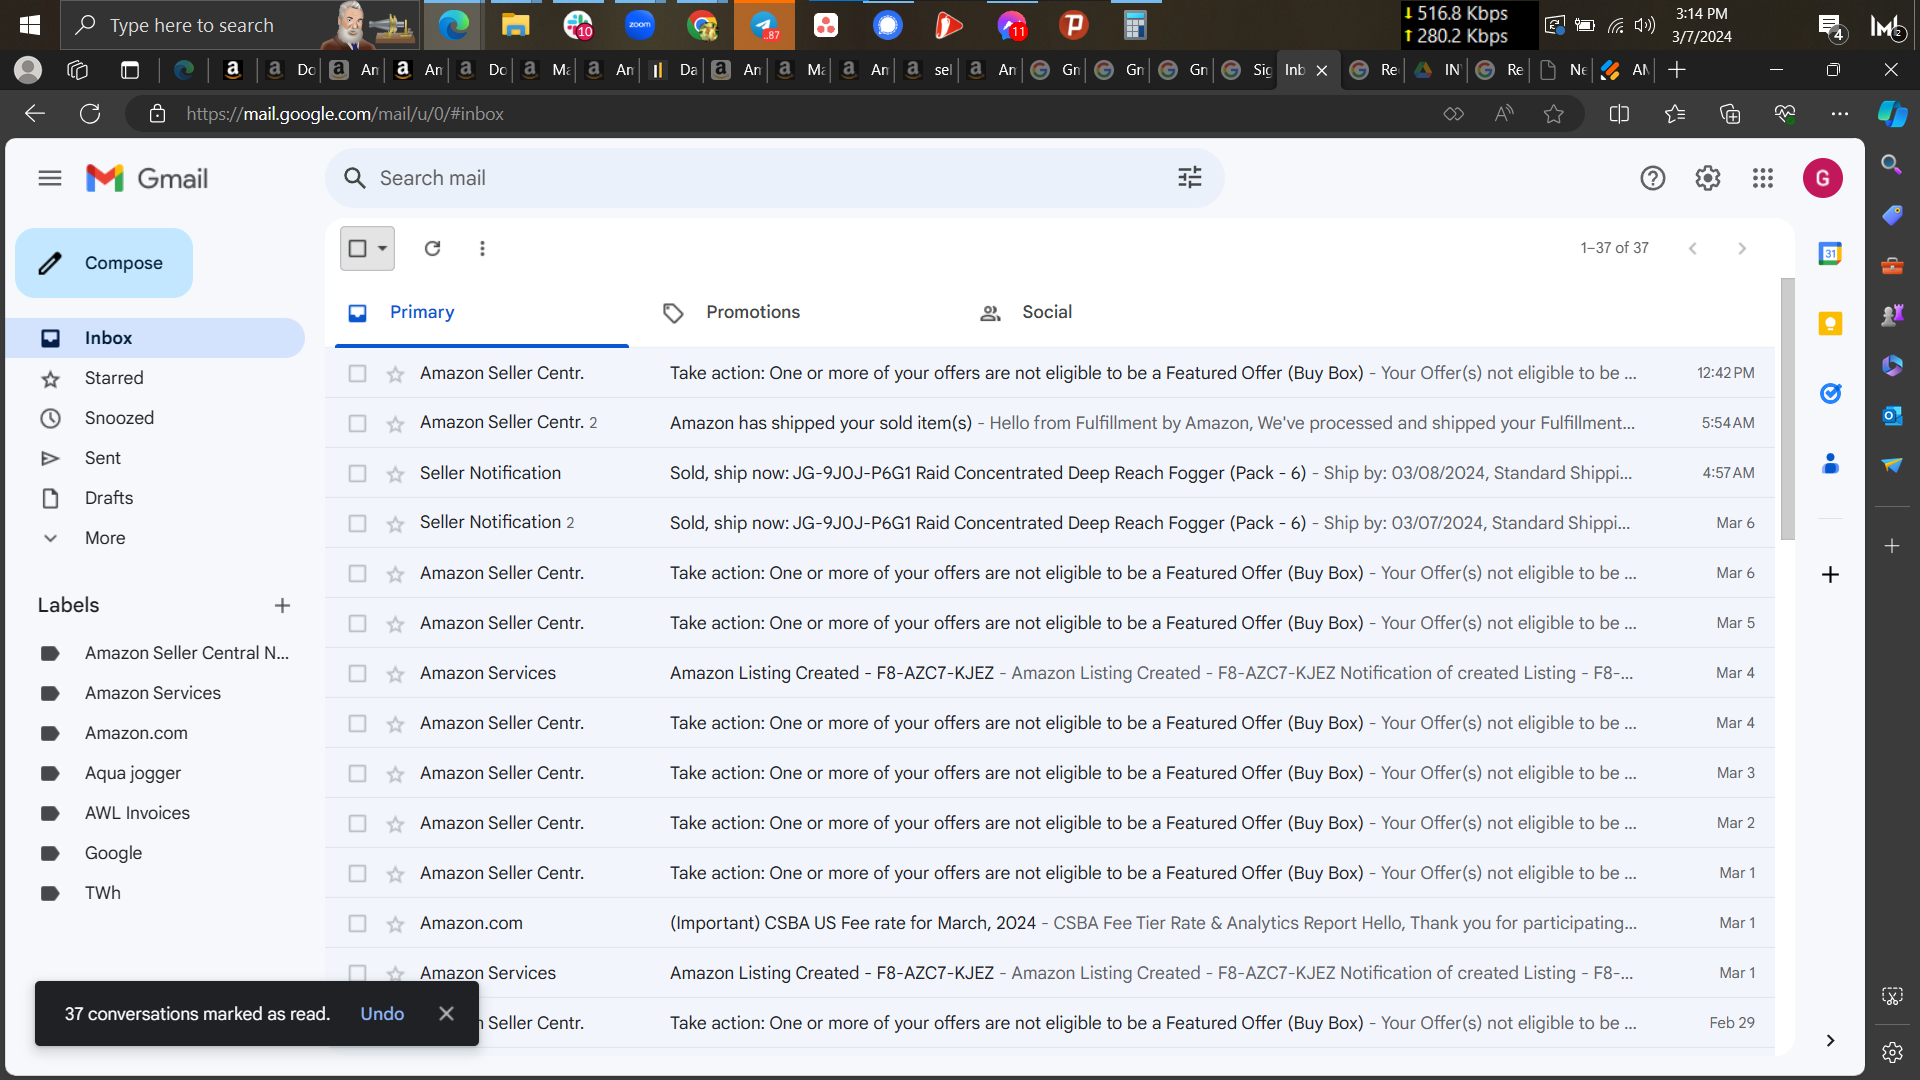Open the Amazon Services label

click(152, 693)
